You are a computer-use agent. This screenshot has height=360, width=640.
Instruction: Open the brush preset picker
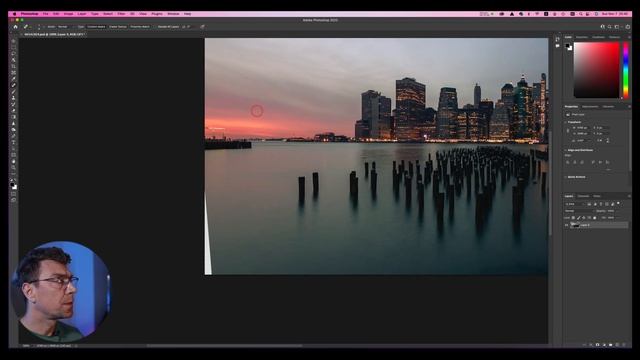pos(39,27)
